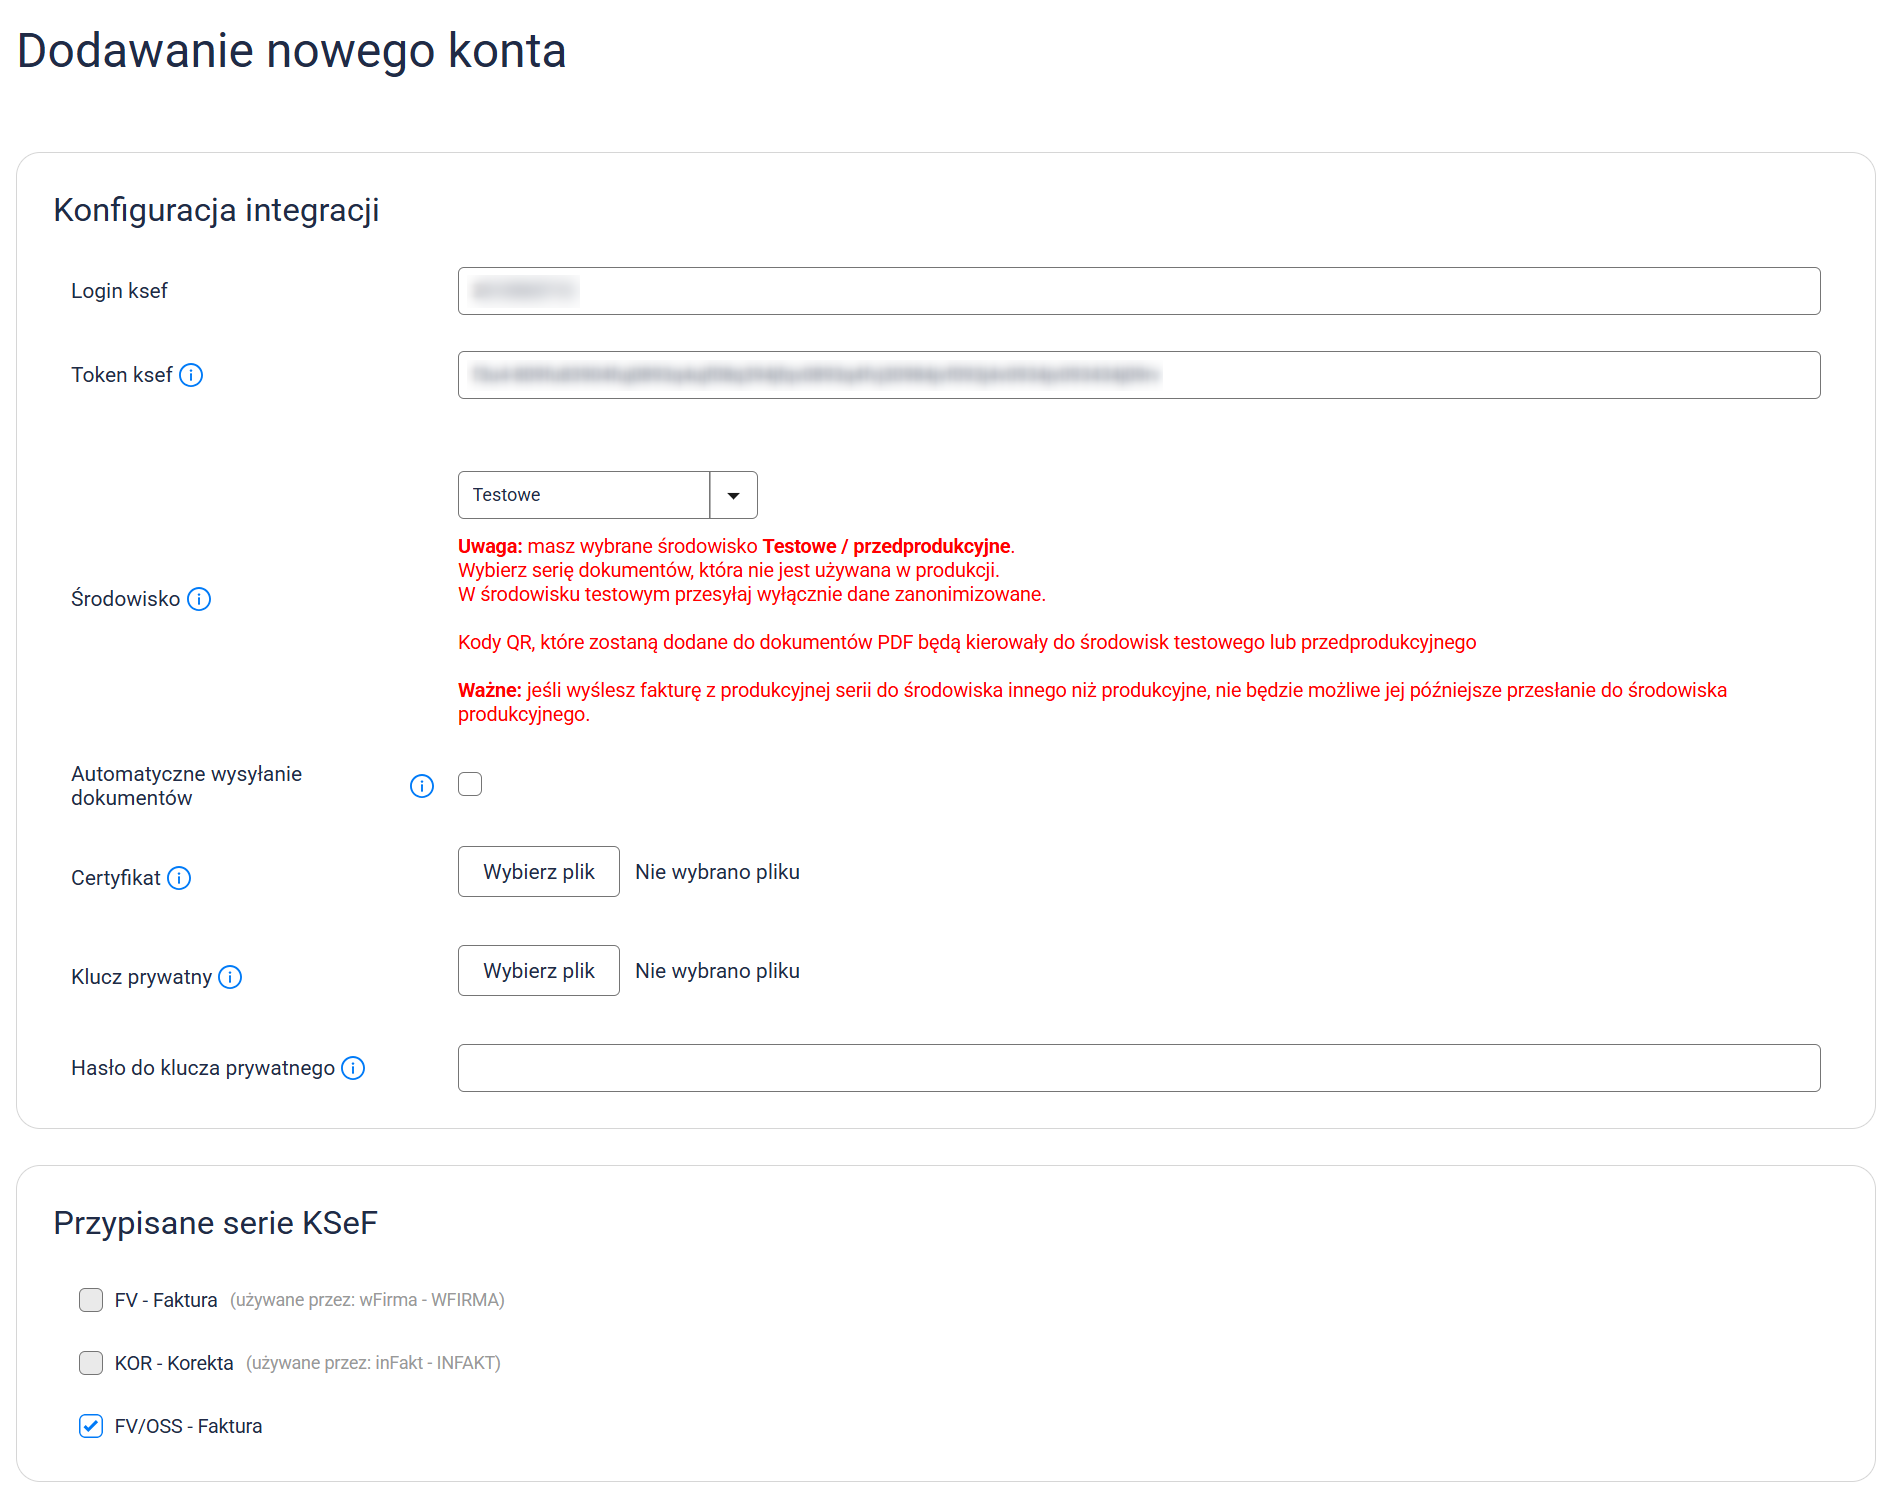Click info icon for Hasło do klucza prywatnego
This screenshot has width=1894, height=1499.
353,1068
